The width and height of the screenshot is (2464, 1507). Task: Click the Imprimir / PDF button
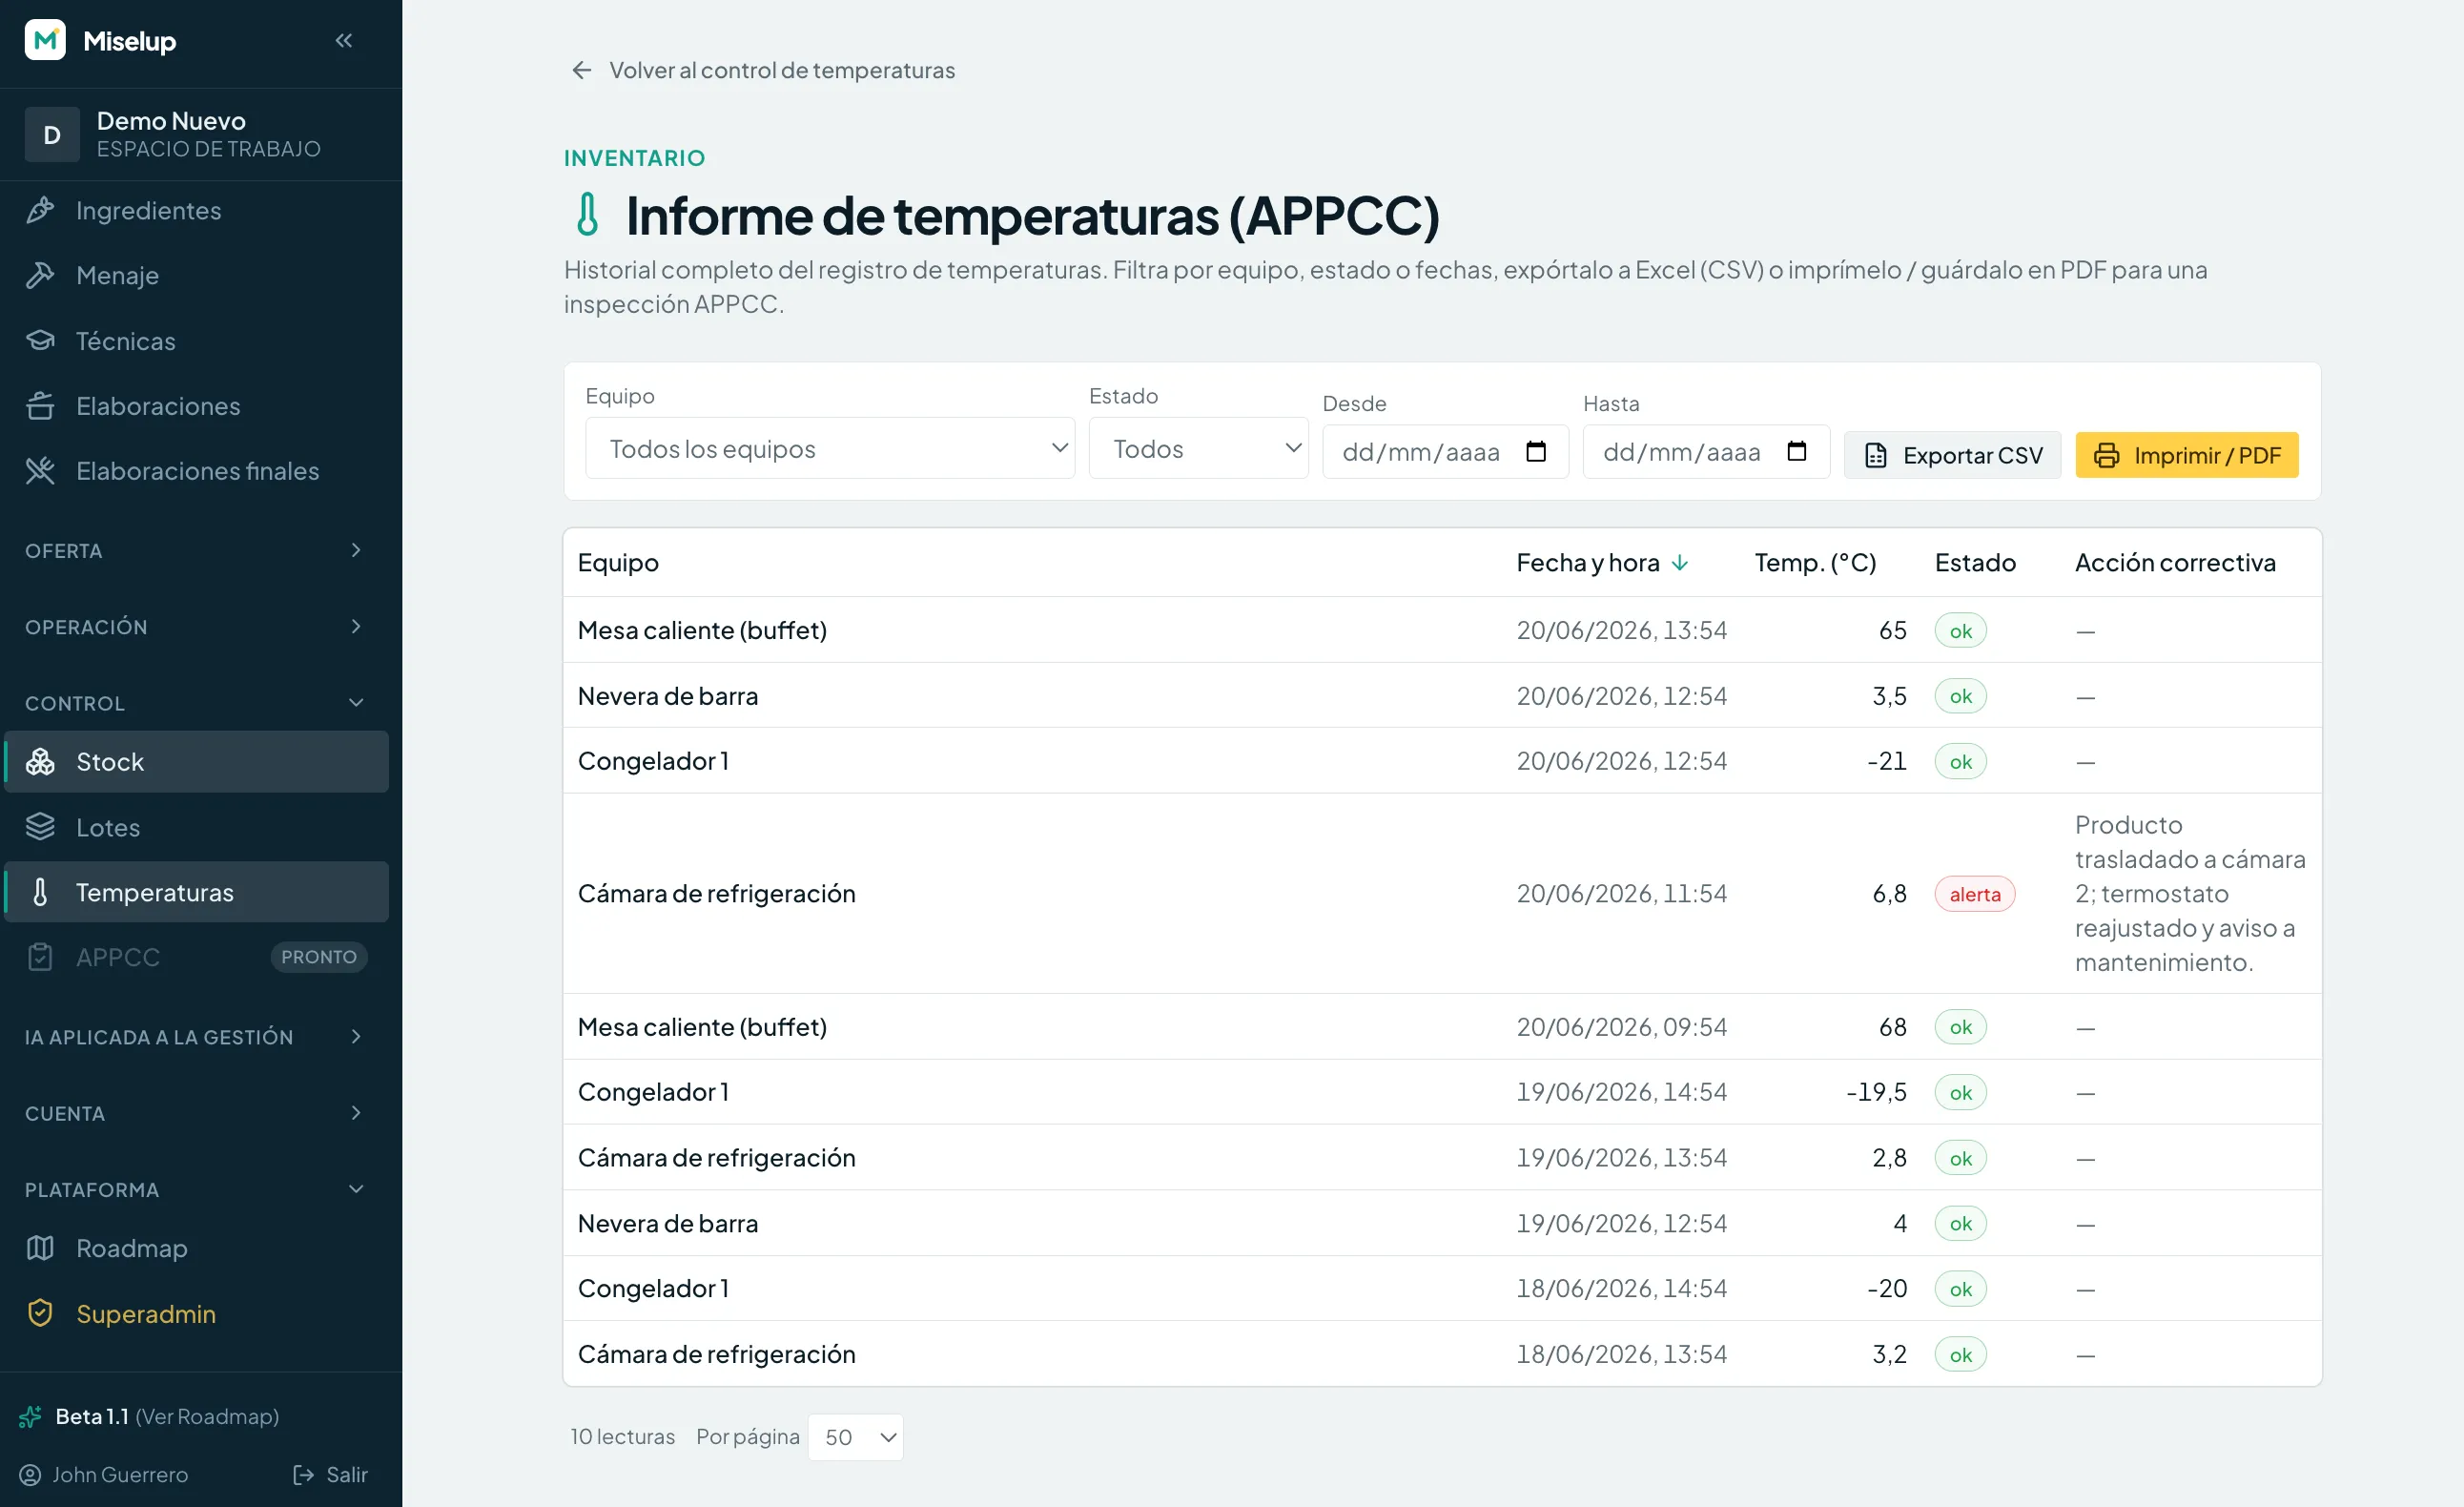click(2187, 455)
